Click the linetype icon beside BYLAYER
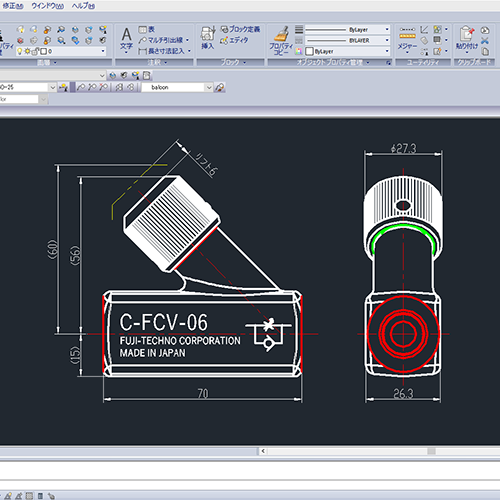Viewport: 500px width, 500px height. point(299,40)
